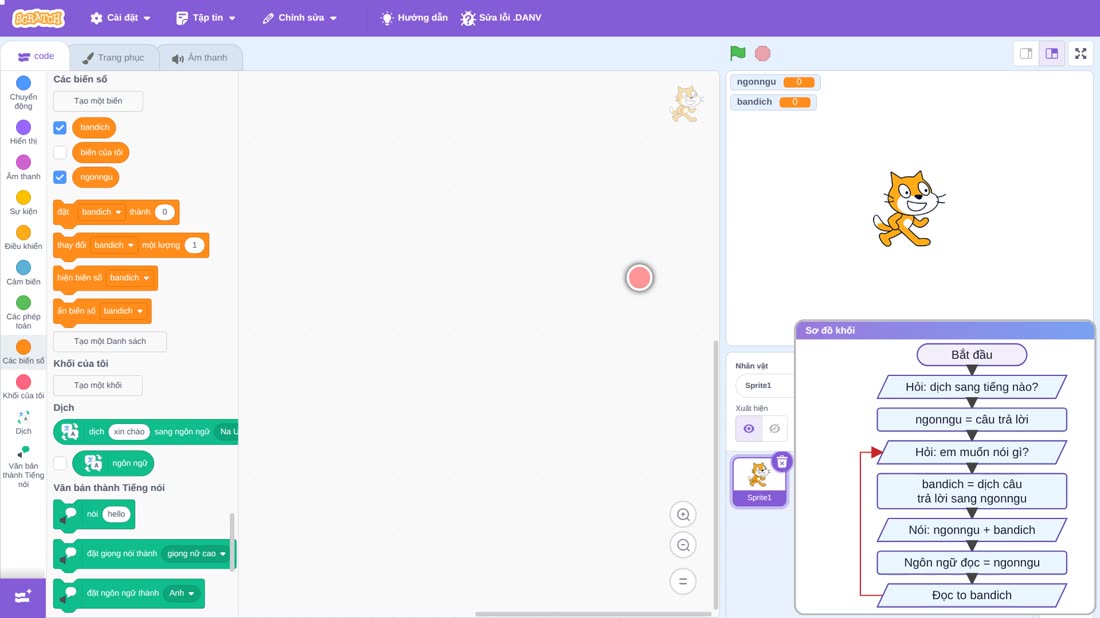1100x618 pixels.
Task: Hide the sprite with crossed-eye button
Action: coord(774,429)
